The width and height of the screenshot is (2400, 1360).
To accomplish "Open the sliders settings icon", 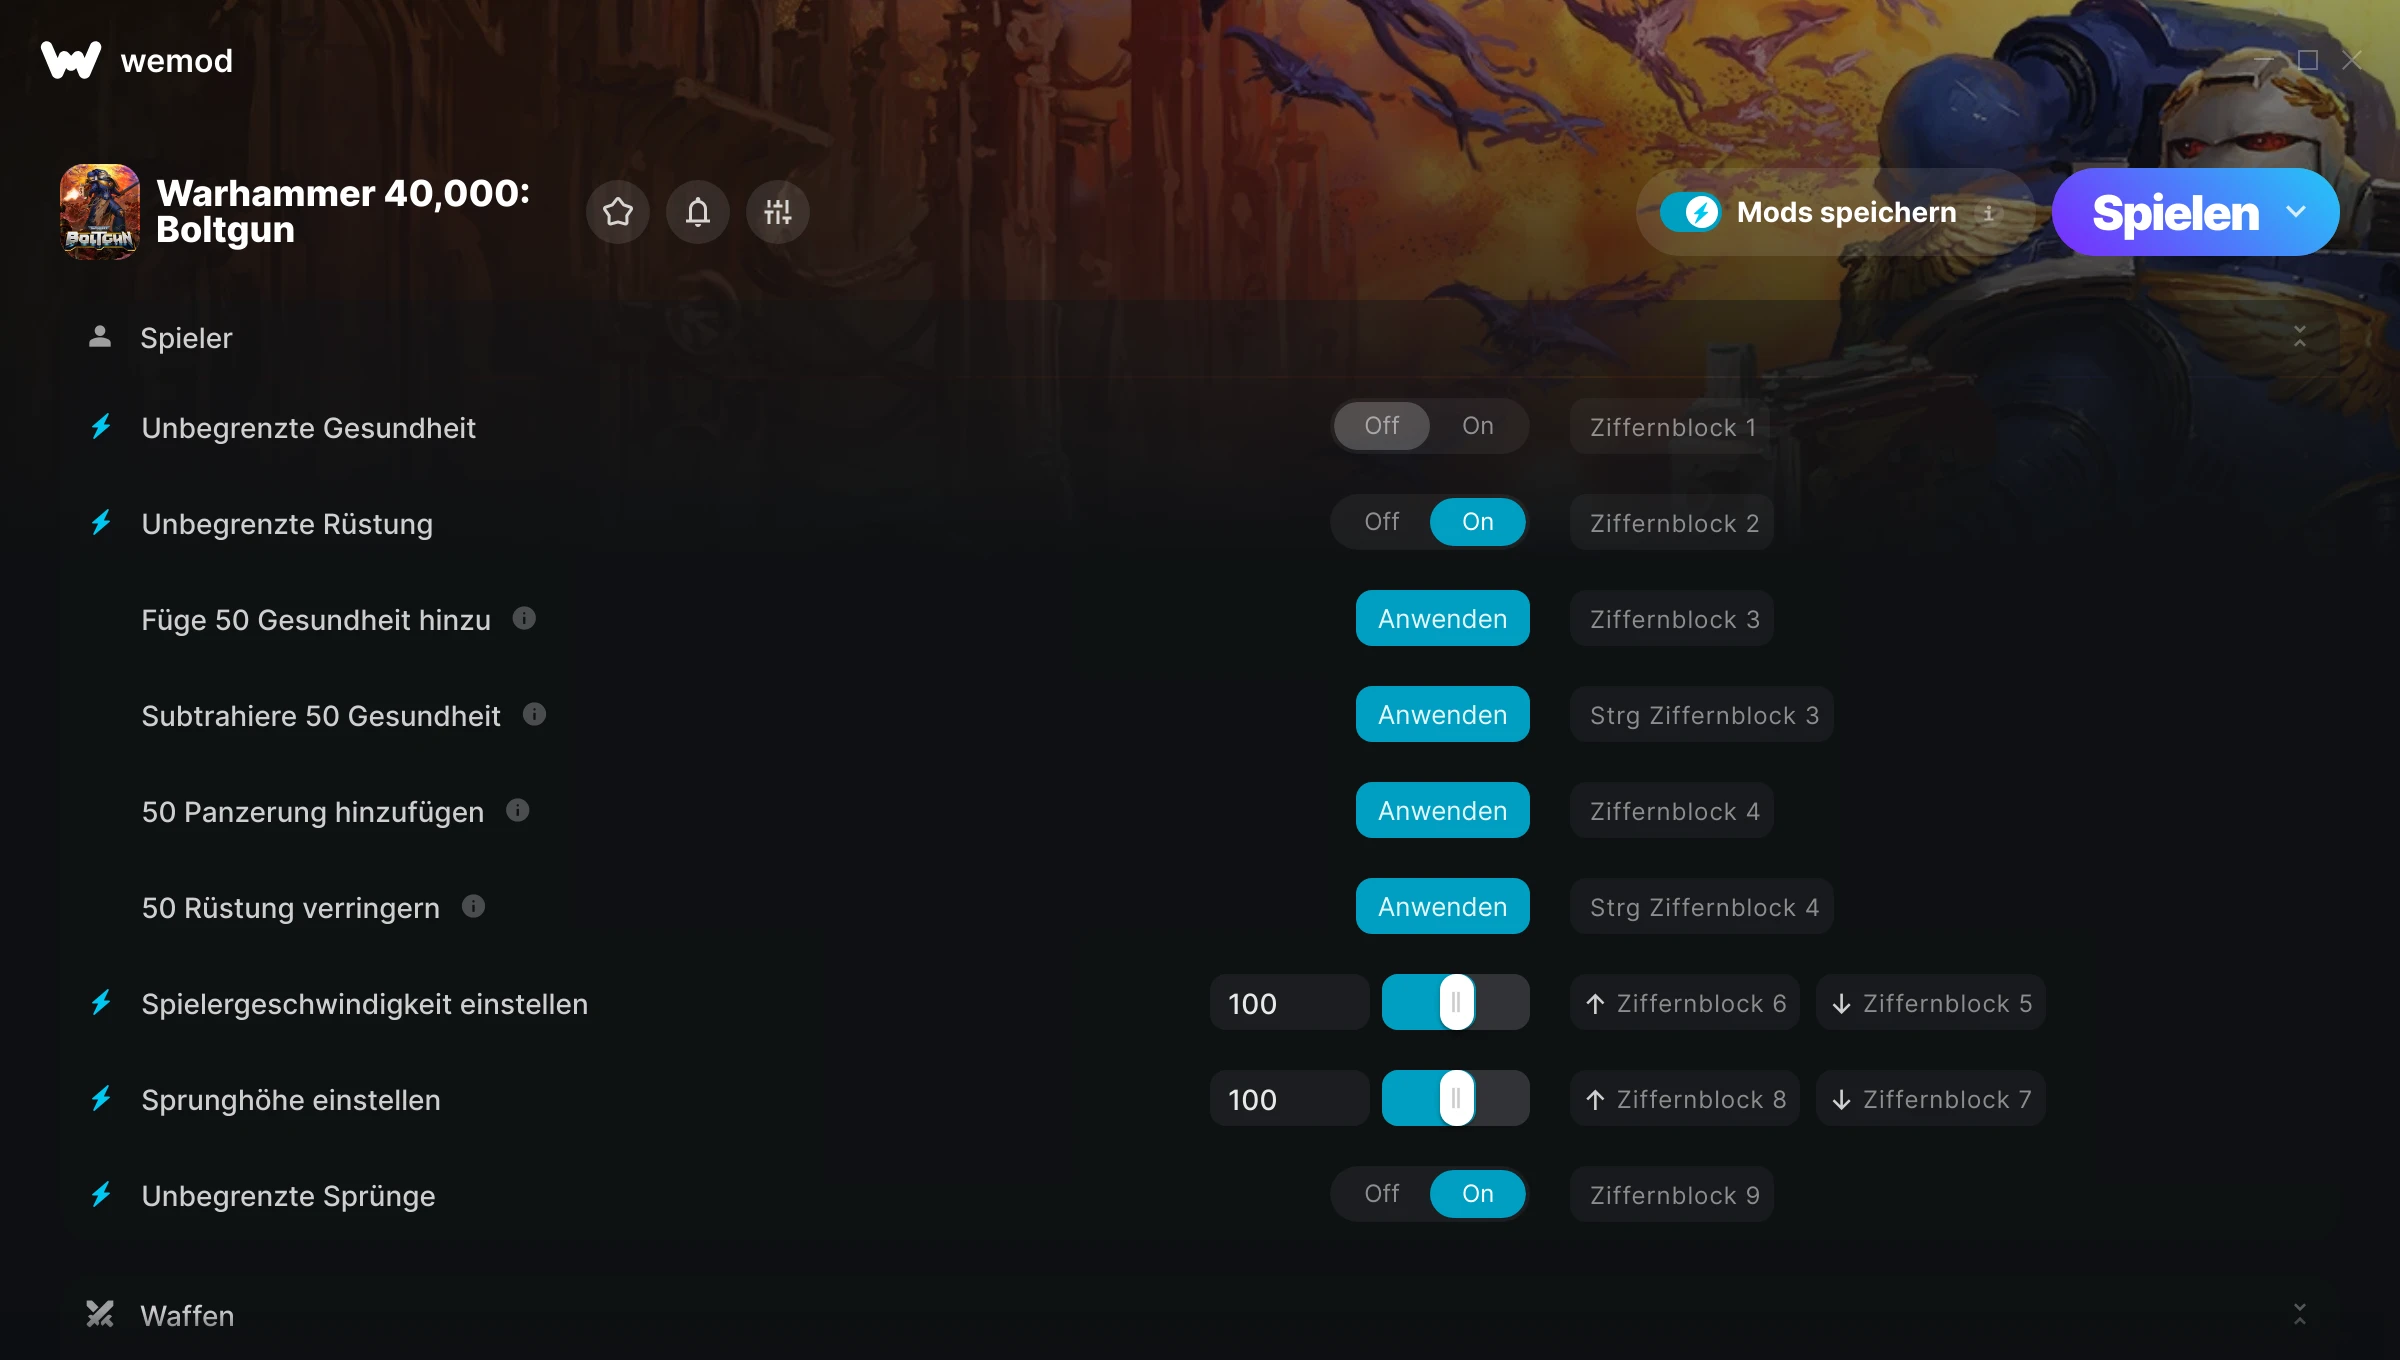I will pos(778,212).
